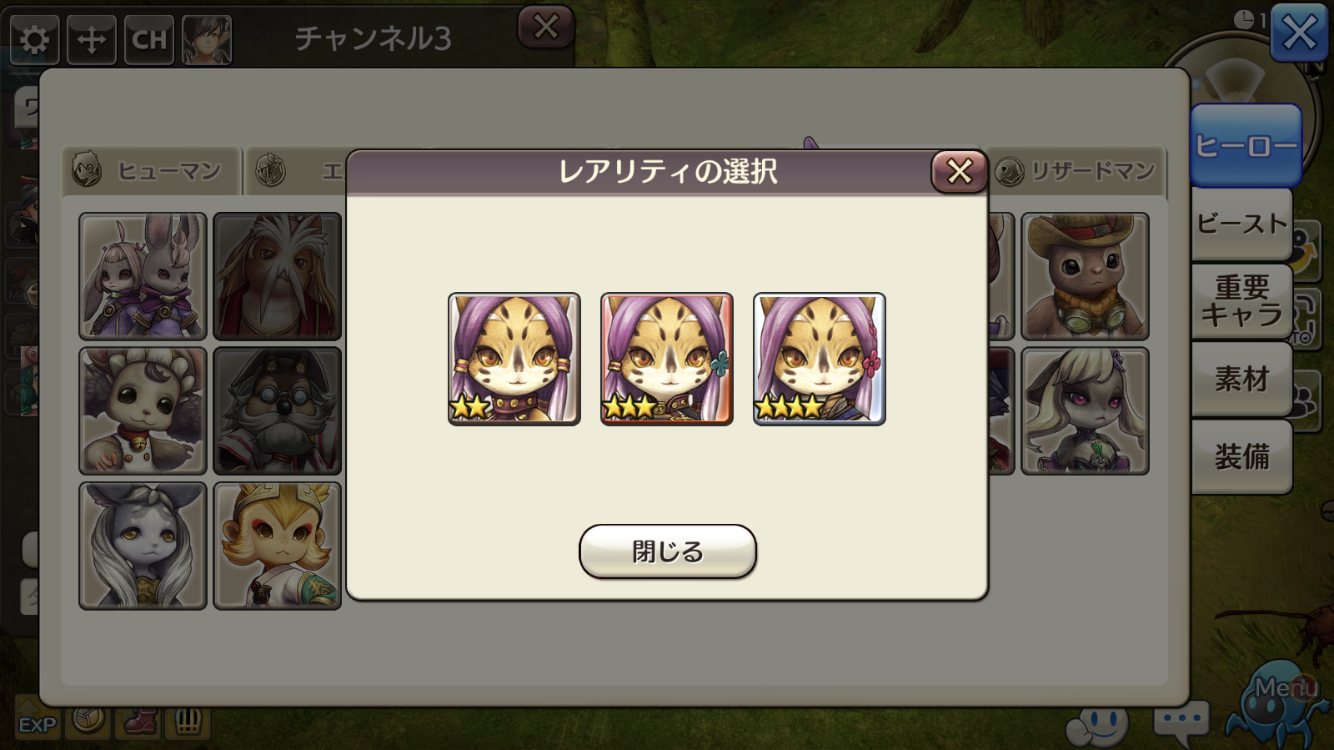Click the 閉じる button
This screenshot has width=1334, height=750.
[x=667, y=551]
